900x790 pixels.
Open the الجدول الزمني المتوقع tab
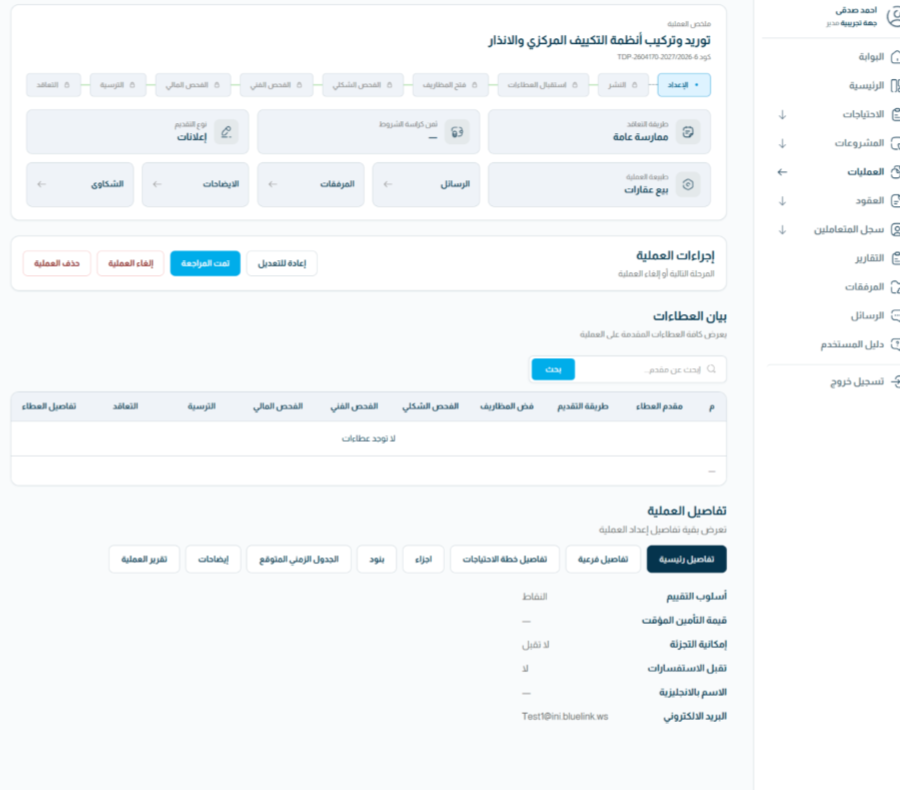pos(298,559)
